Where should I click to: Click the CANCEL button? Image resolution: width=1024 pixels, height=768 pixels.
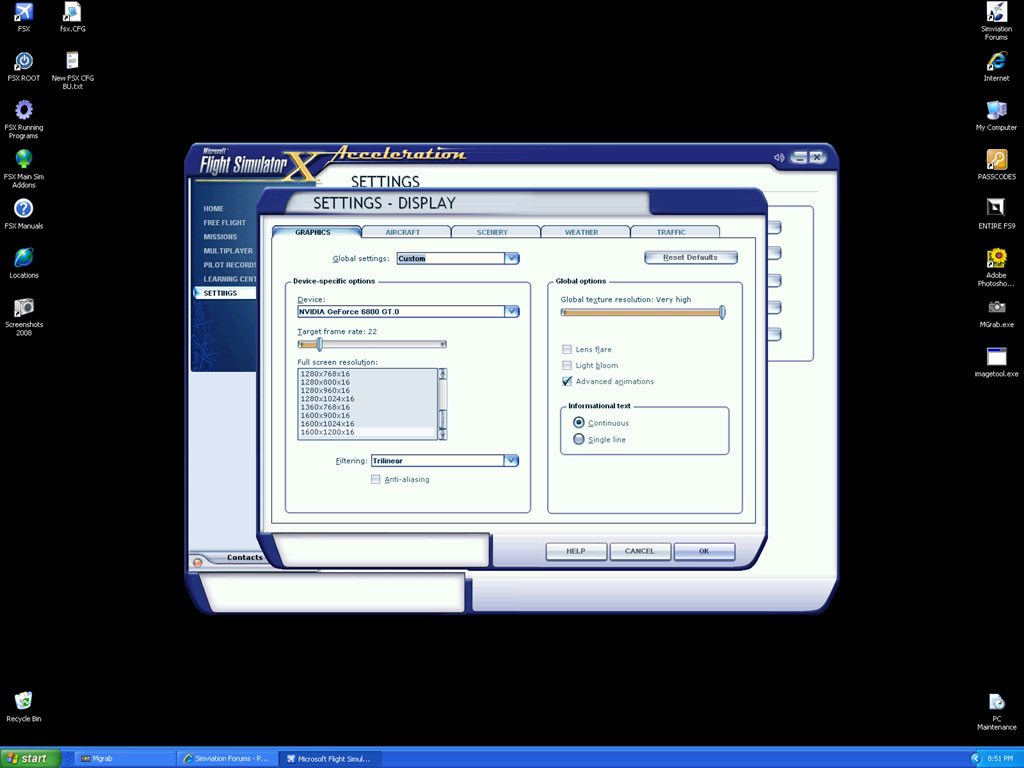[640, 551]
